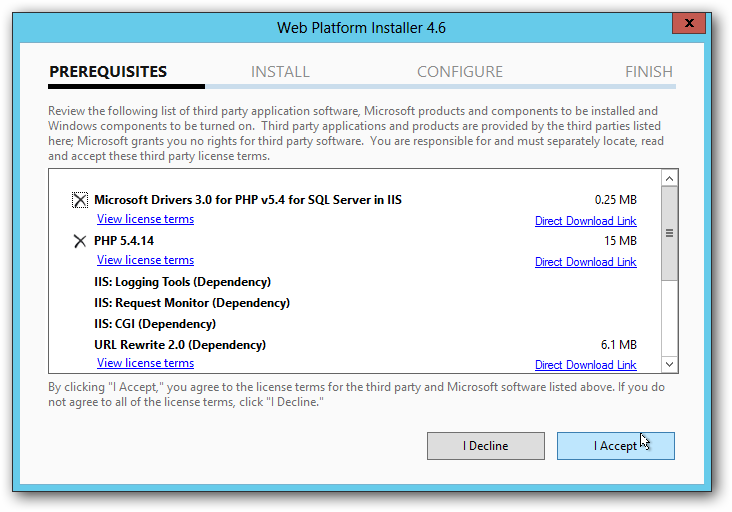Screen dimensions: 732x512
Task: Select IIS: Request Monitor (Dependency) row
Action: click(x=192, y=303)
